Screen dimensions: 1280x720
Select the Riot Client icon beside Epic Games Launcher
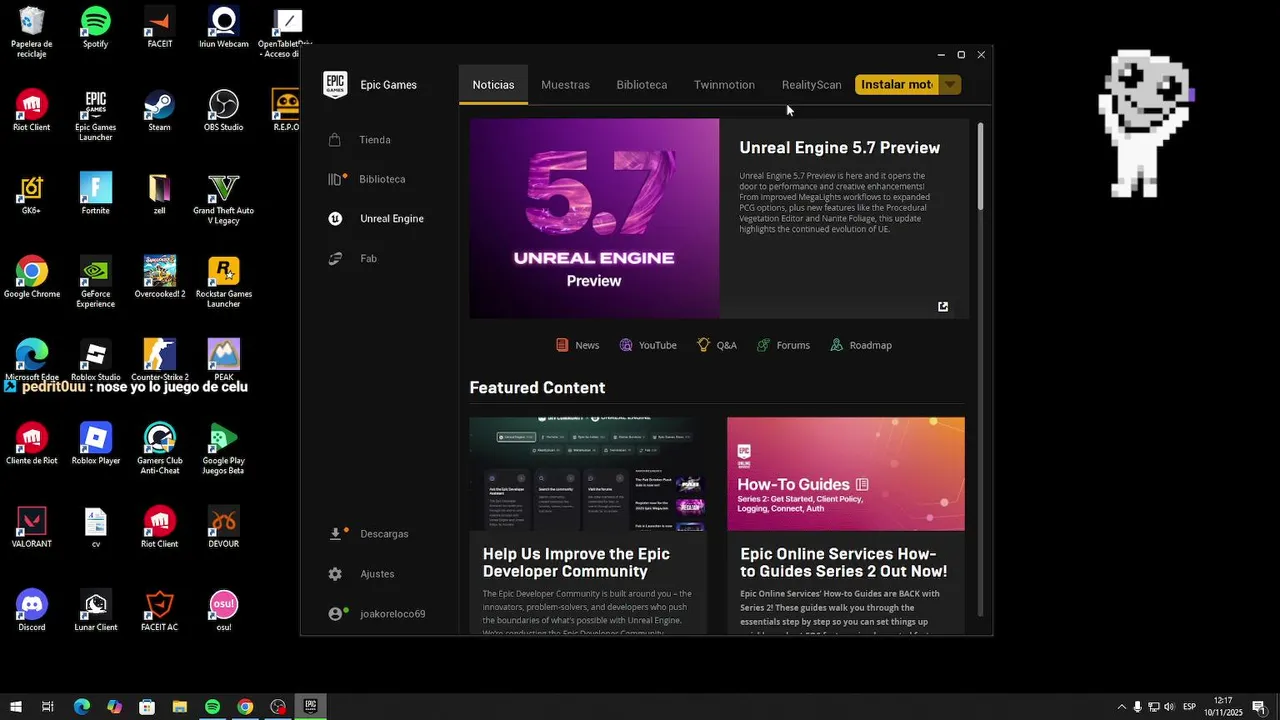pyautogui.click(x=31, y=111)
